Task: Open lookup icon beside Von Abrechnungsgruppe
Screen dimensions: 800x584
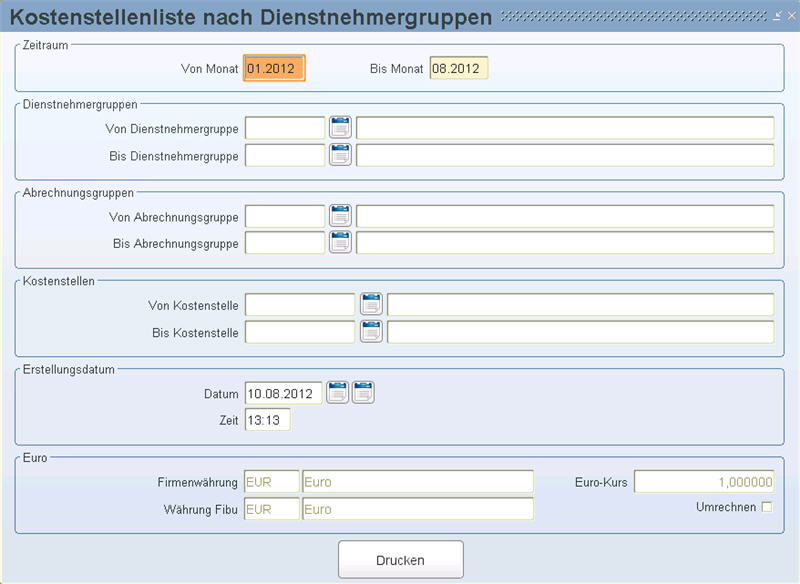Action: tap(340, 216)
